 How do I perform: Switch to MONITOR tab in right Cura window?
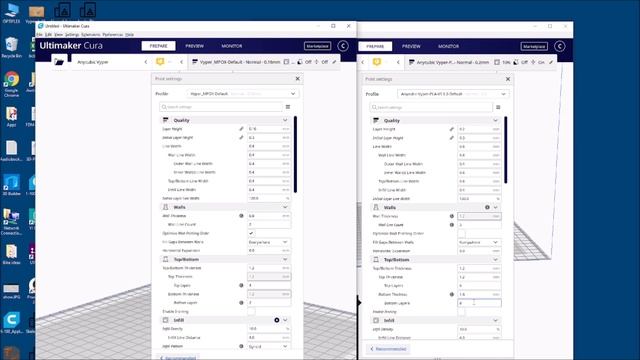[449, 47]
